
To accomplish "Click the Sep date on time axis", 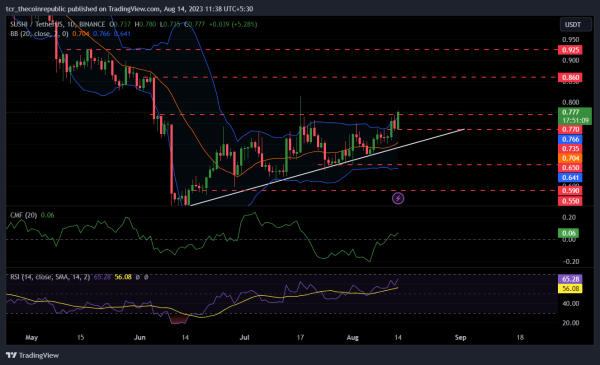I will click(x=460, y=337).
